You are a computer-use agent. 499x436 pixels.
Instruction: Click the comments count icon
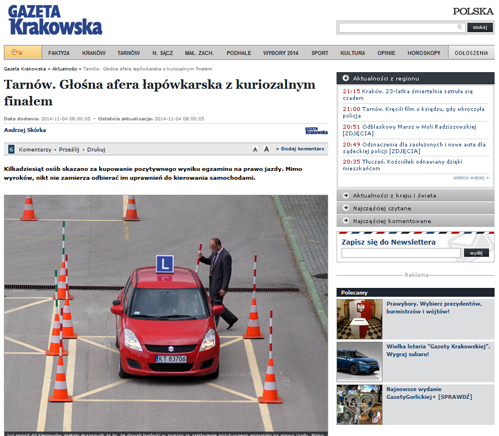(x=11, y=149)
